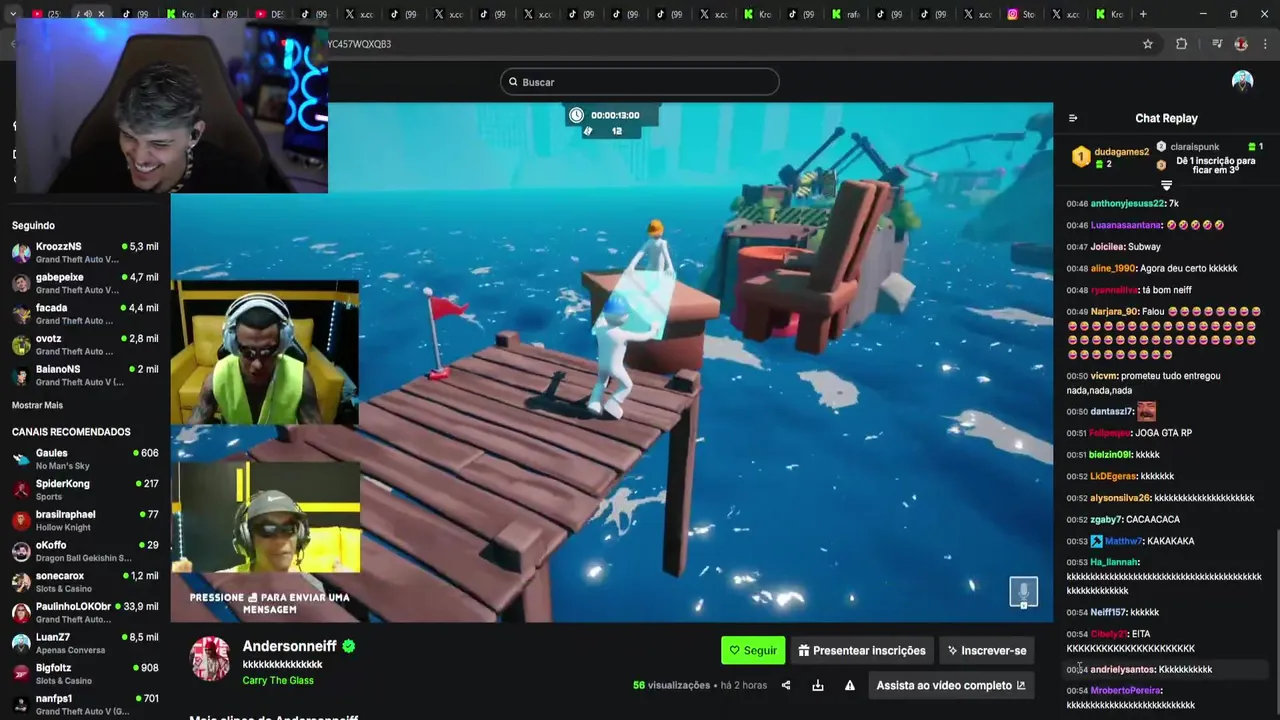Screen dimensions: 1280x720
Task: Click the dudagames2 top gifter badge
Action: point(1081,157)
